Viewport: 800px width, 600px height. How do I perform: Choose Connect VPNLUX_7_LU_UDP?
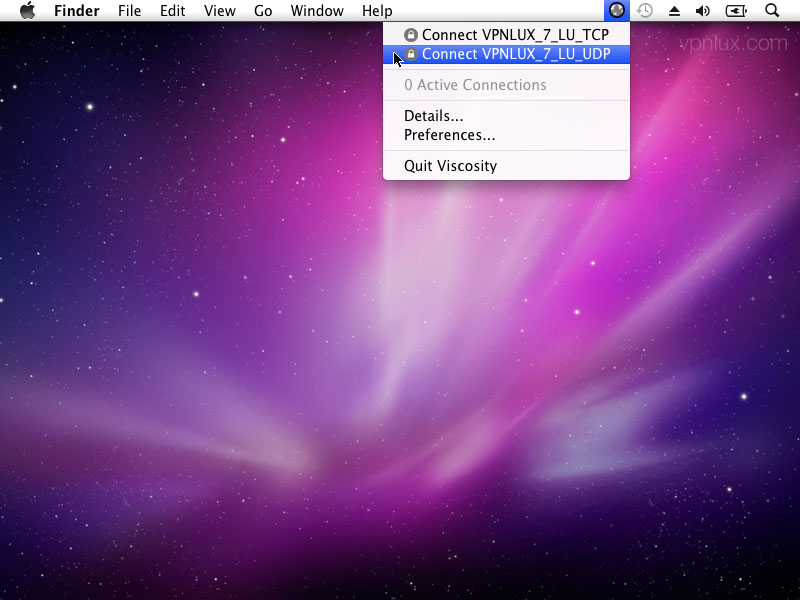point(506,54)
